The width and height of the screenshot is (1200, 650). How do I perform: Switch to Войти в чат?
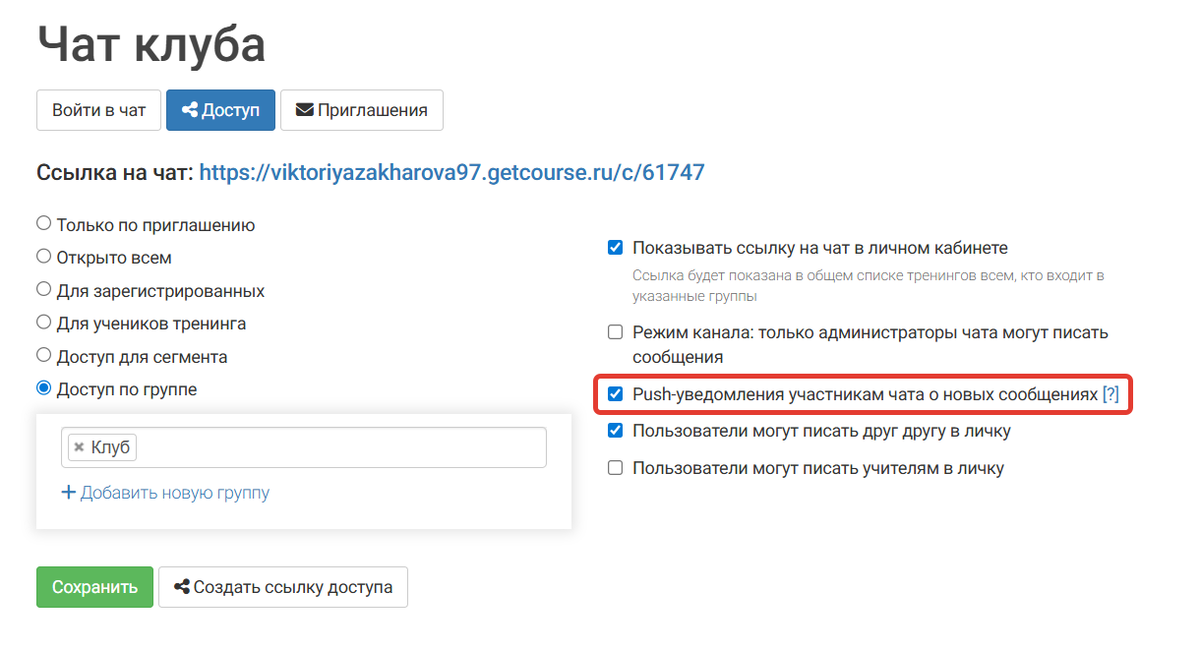tap(98, 110)
